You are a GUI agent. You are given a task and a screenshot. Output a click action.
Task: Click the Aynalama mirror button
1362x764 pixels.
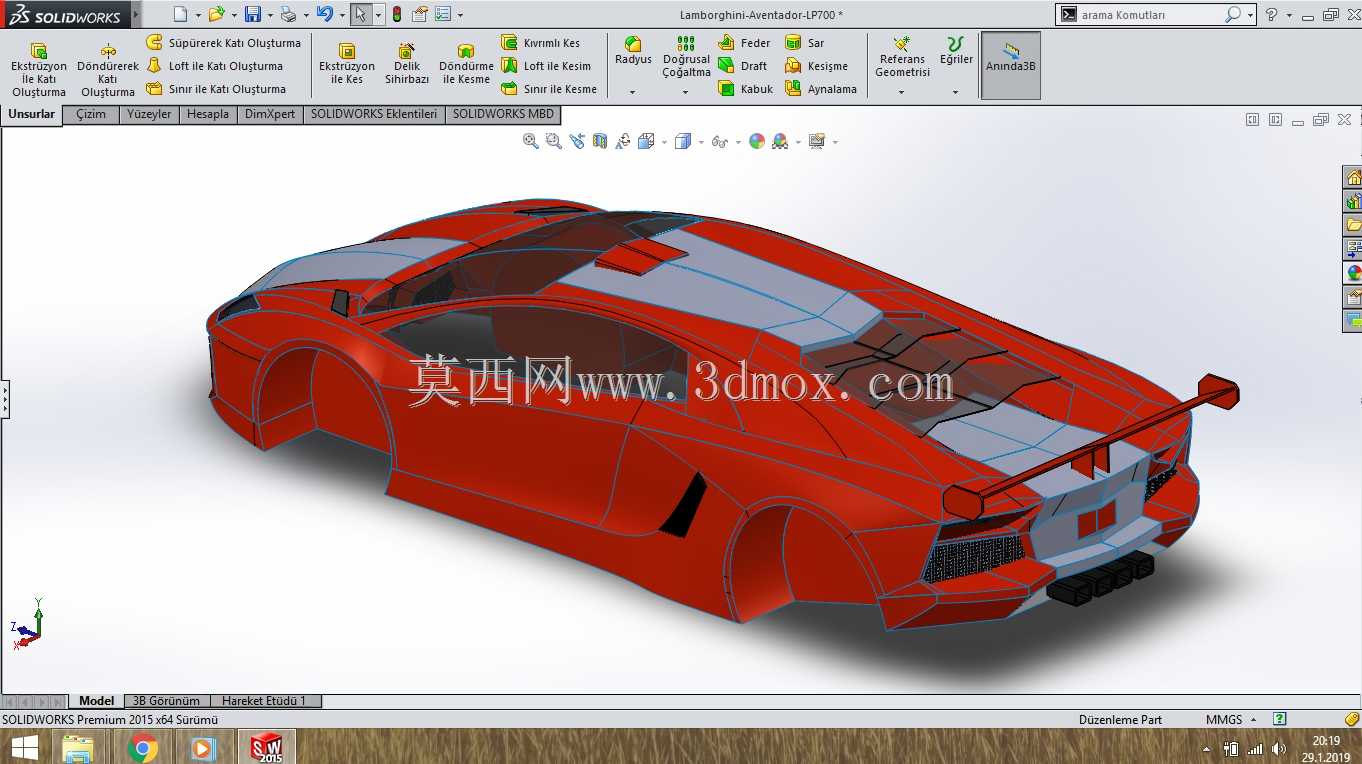[821, 89]
